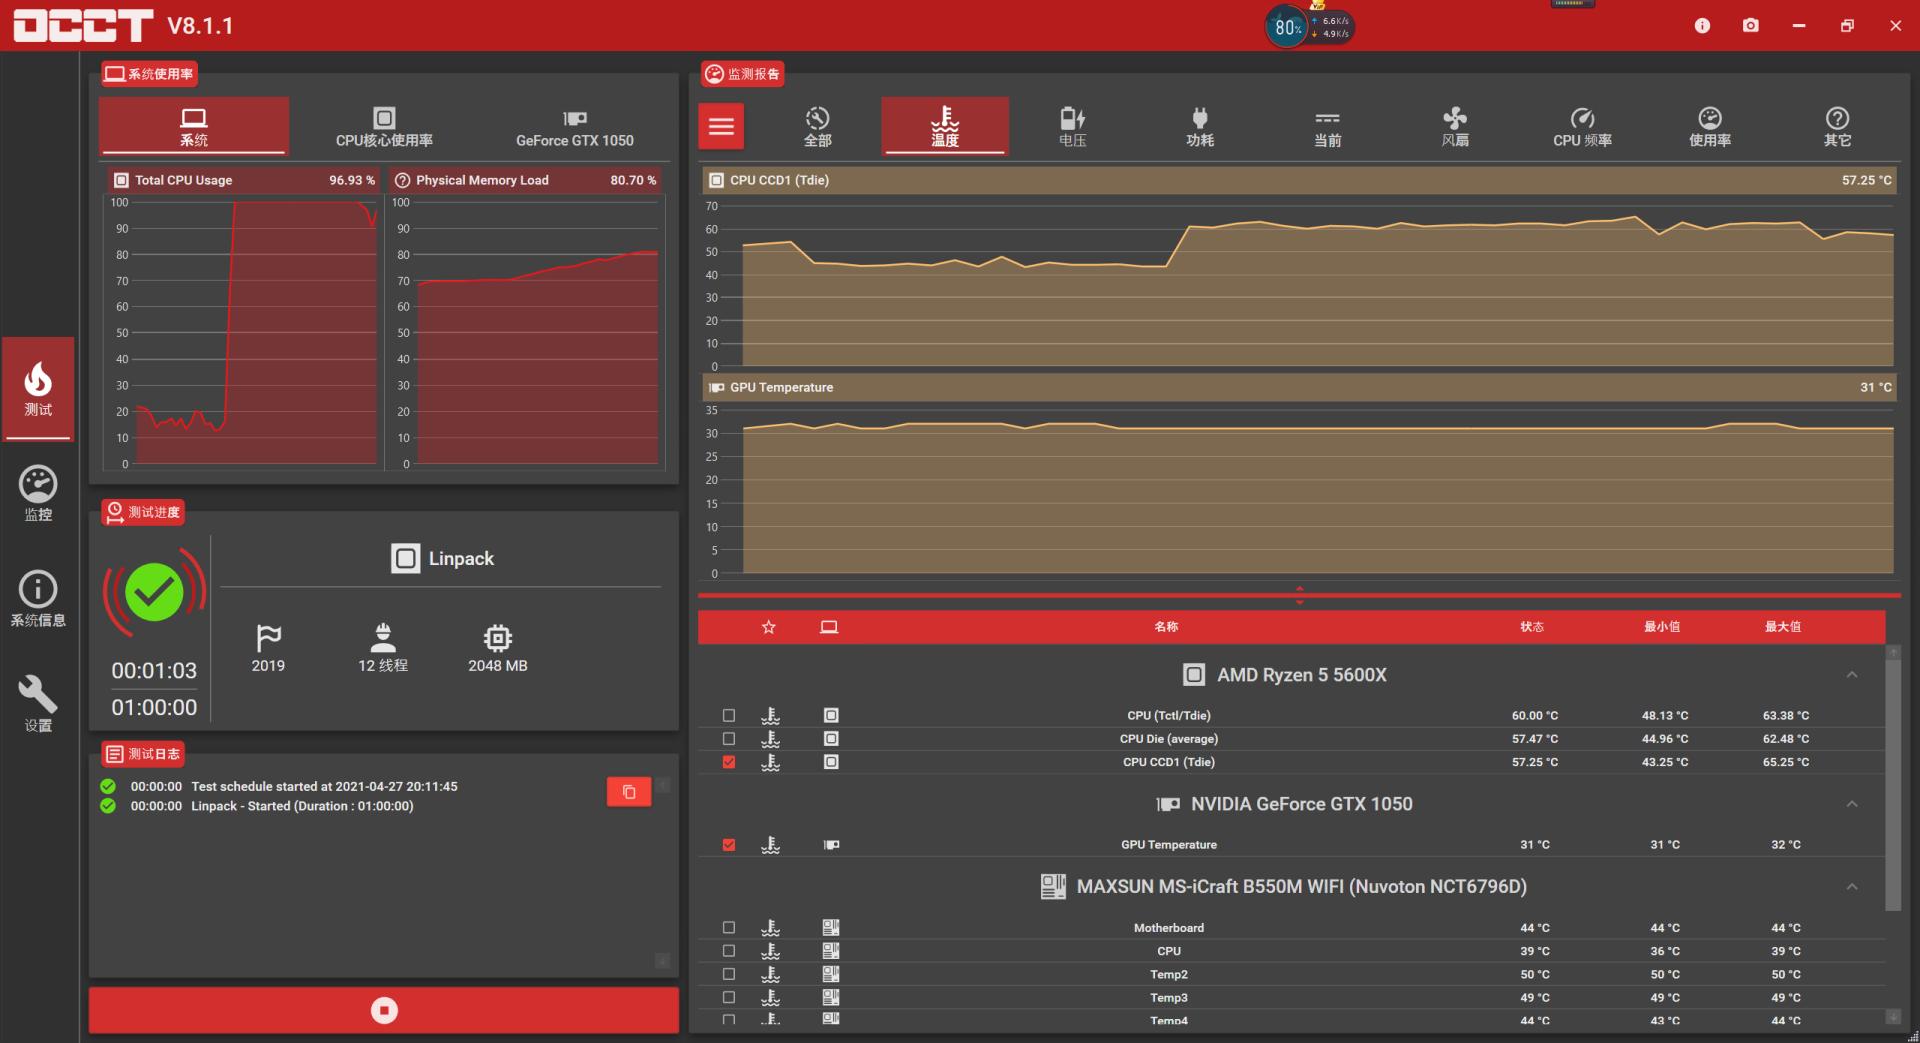The width and height of the screenshot is (1920, 1043).
Task: Switch to the GeForce GTX 1050 usage tab
Action: point(574,127)
